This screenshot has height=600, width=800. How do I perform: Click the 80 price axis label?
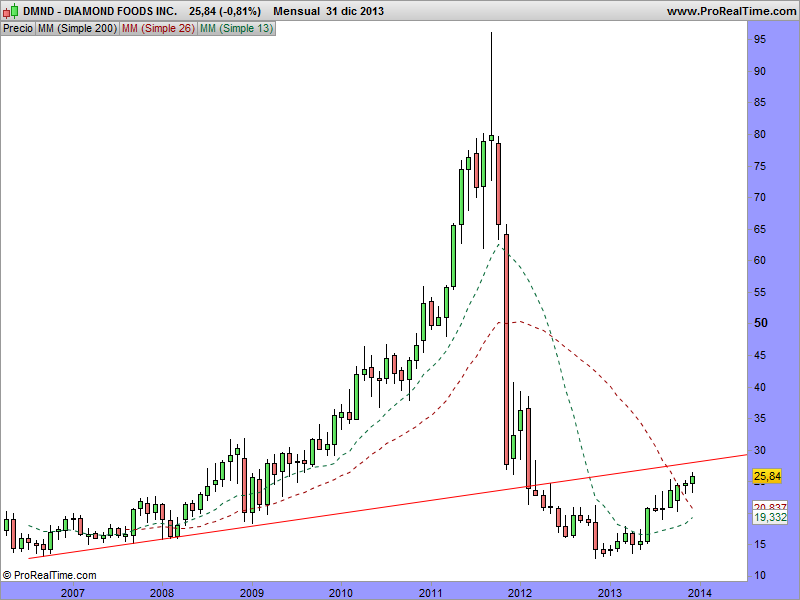760,134
